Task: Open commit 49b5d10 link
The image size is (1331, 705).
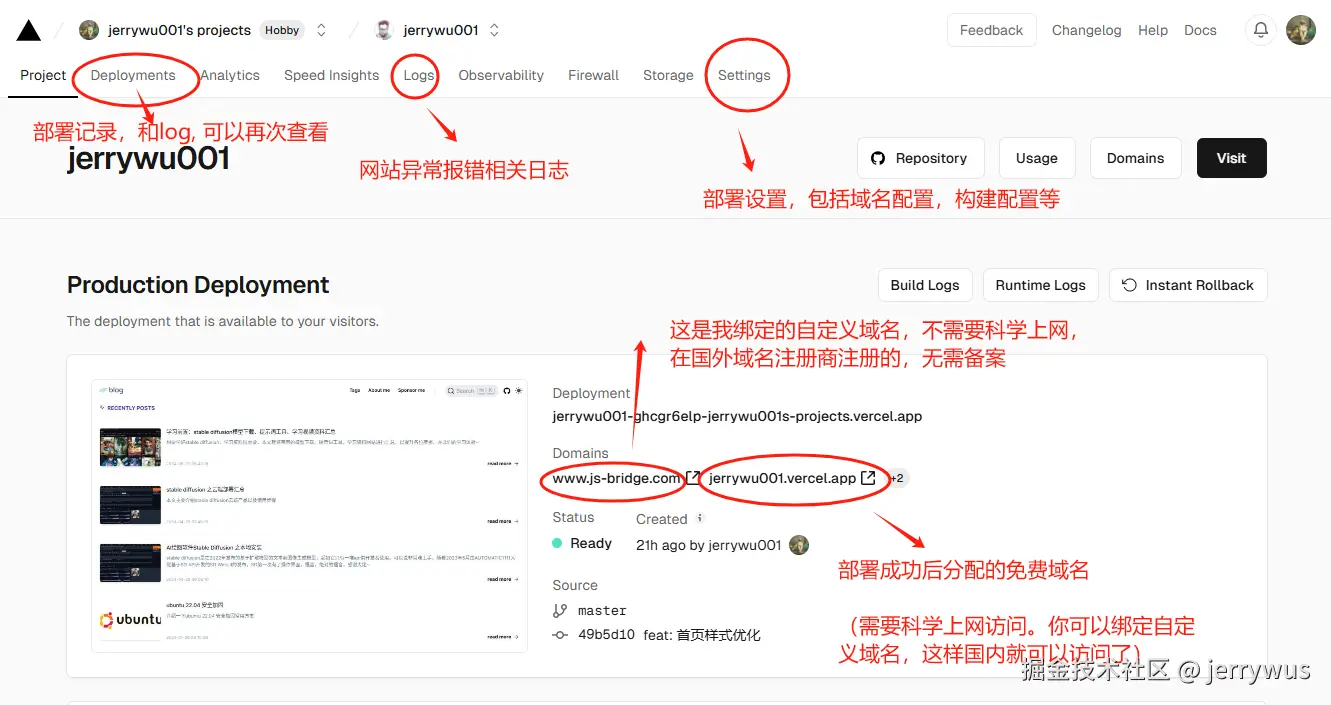Action: pos(606,635)
